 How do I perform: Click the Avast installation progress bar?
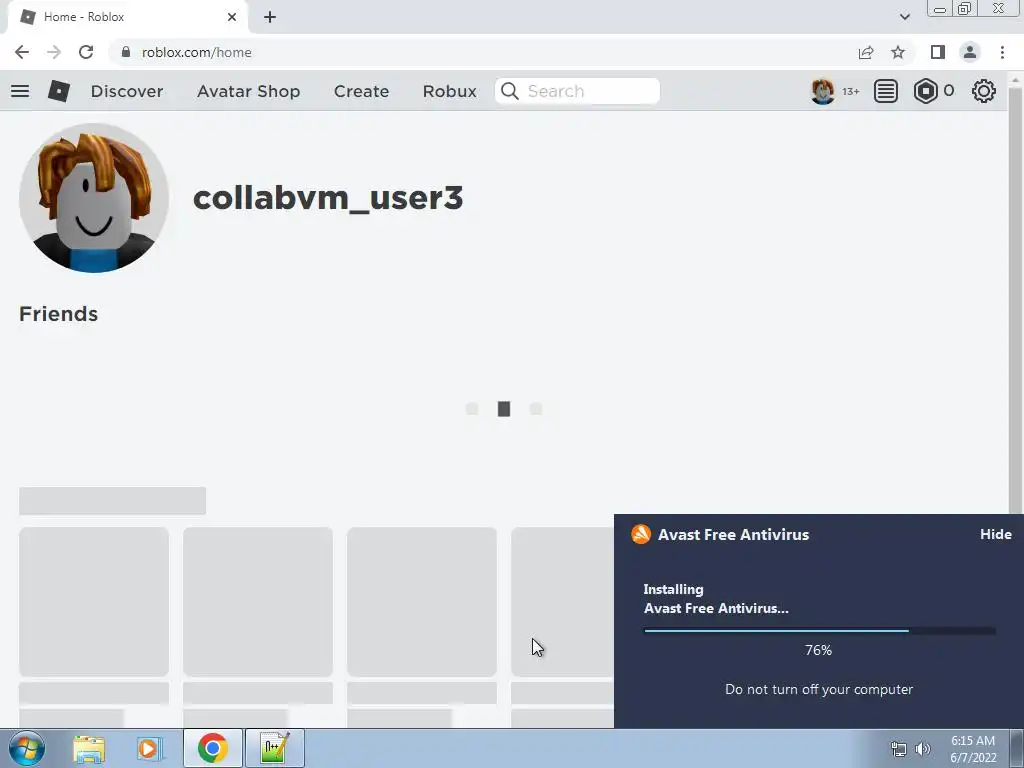point(820,631)
